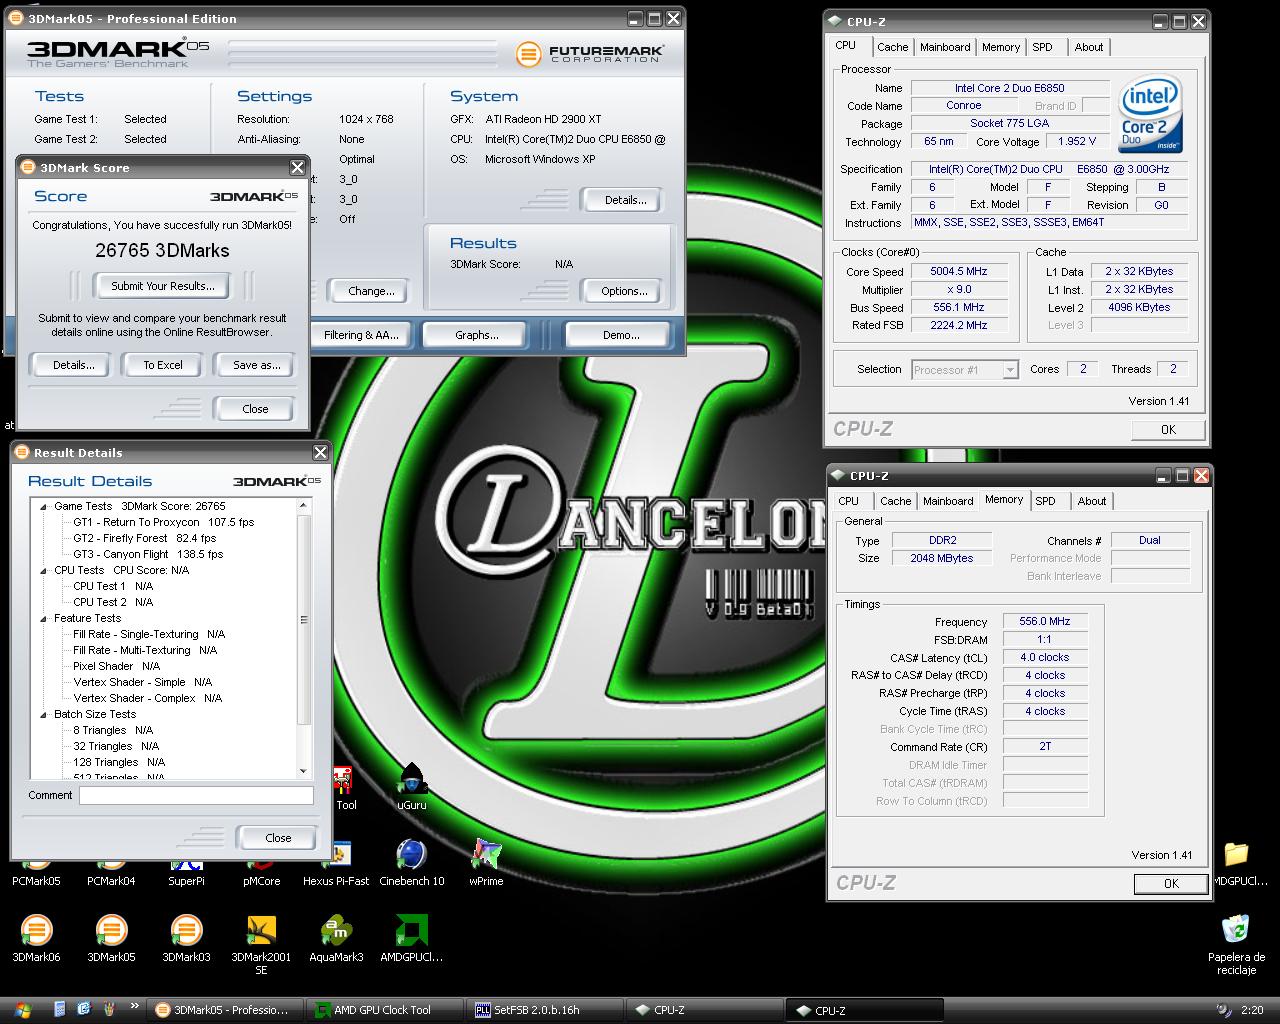Open the MDGPUCl... folder on the right edge
This screenshot has height=1024, width=1280.
click(1238, 862)
